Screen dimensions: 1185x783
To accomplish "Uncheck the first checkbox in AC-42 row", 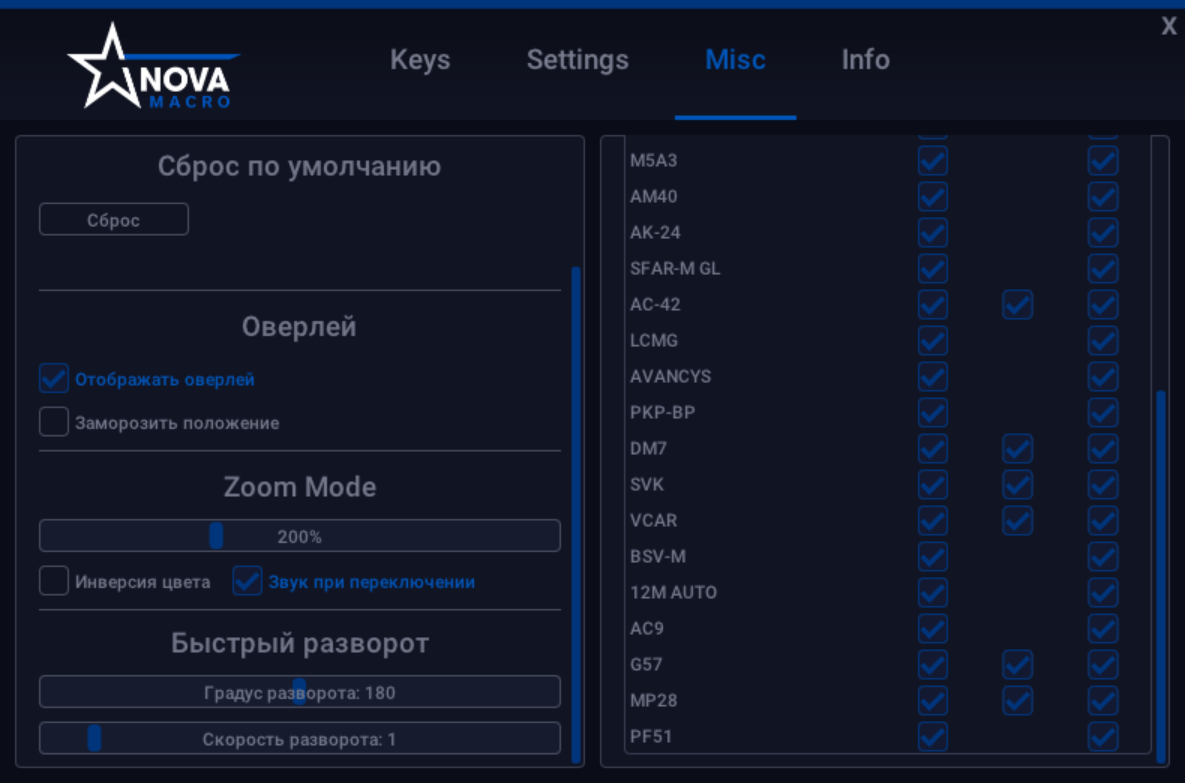I will tap(933, 305).
